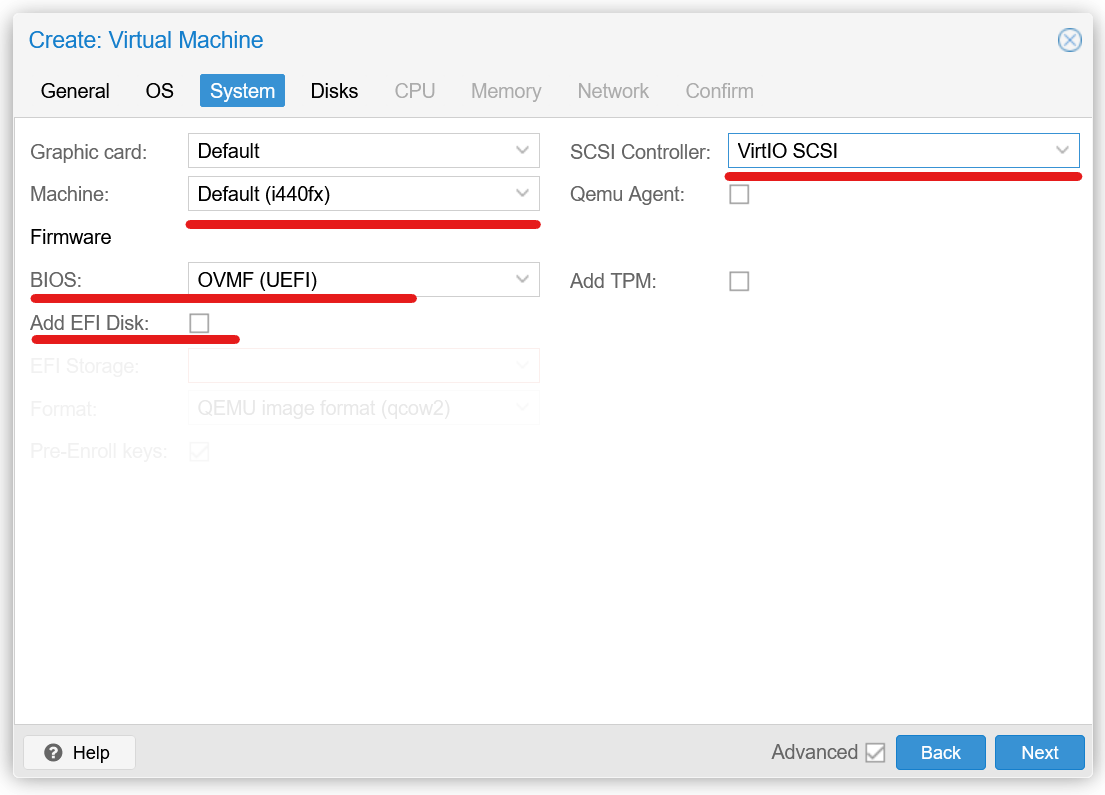The height and width of the screenshot is (795, 1105).
Task: Switch to the OS tab
Action: pyautogui.click(x=159, y=91)
